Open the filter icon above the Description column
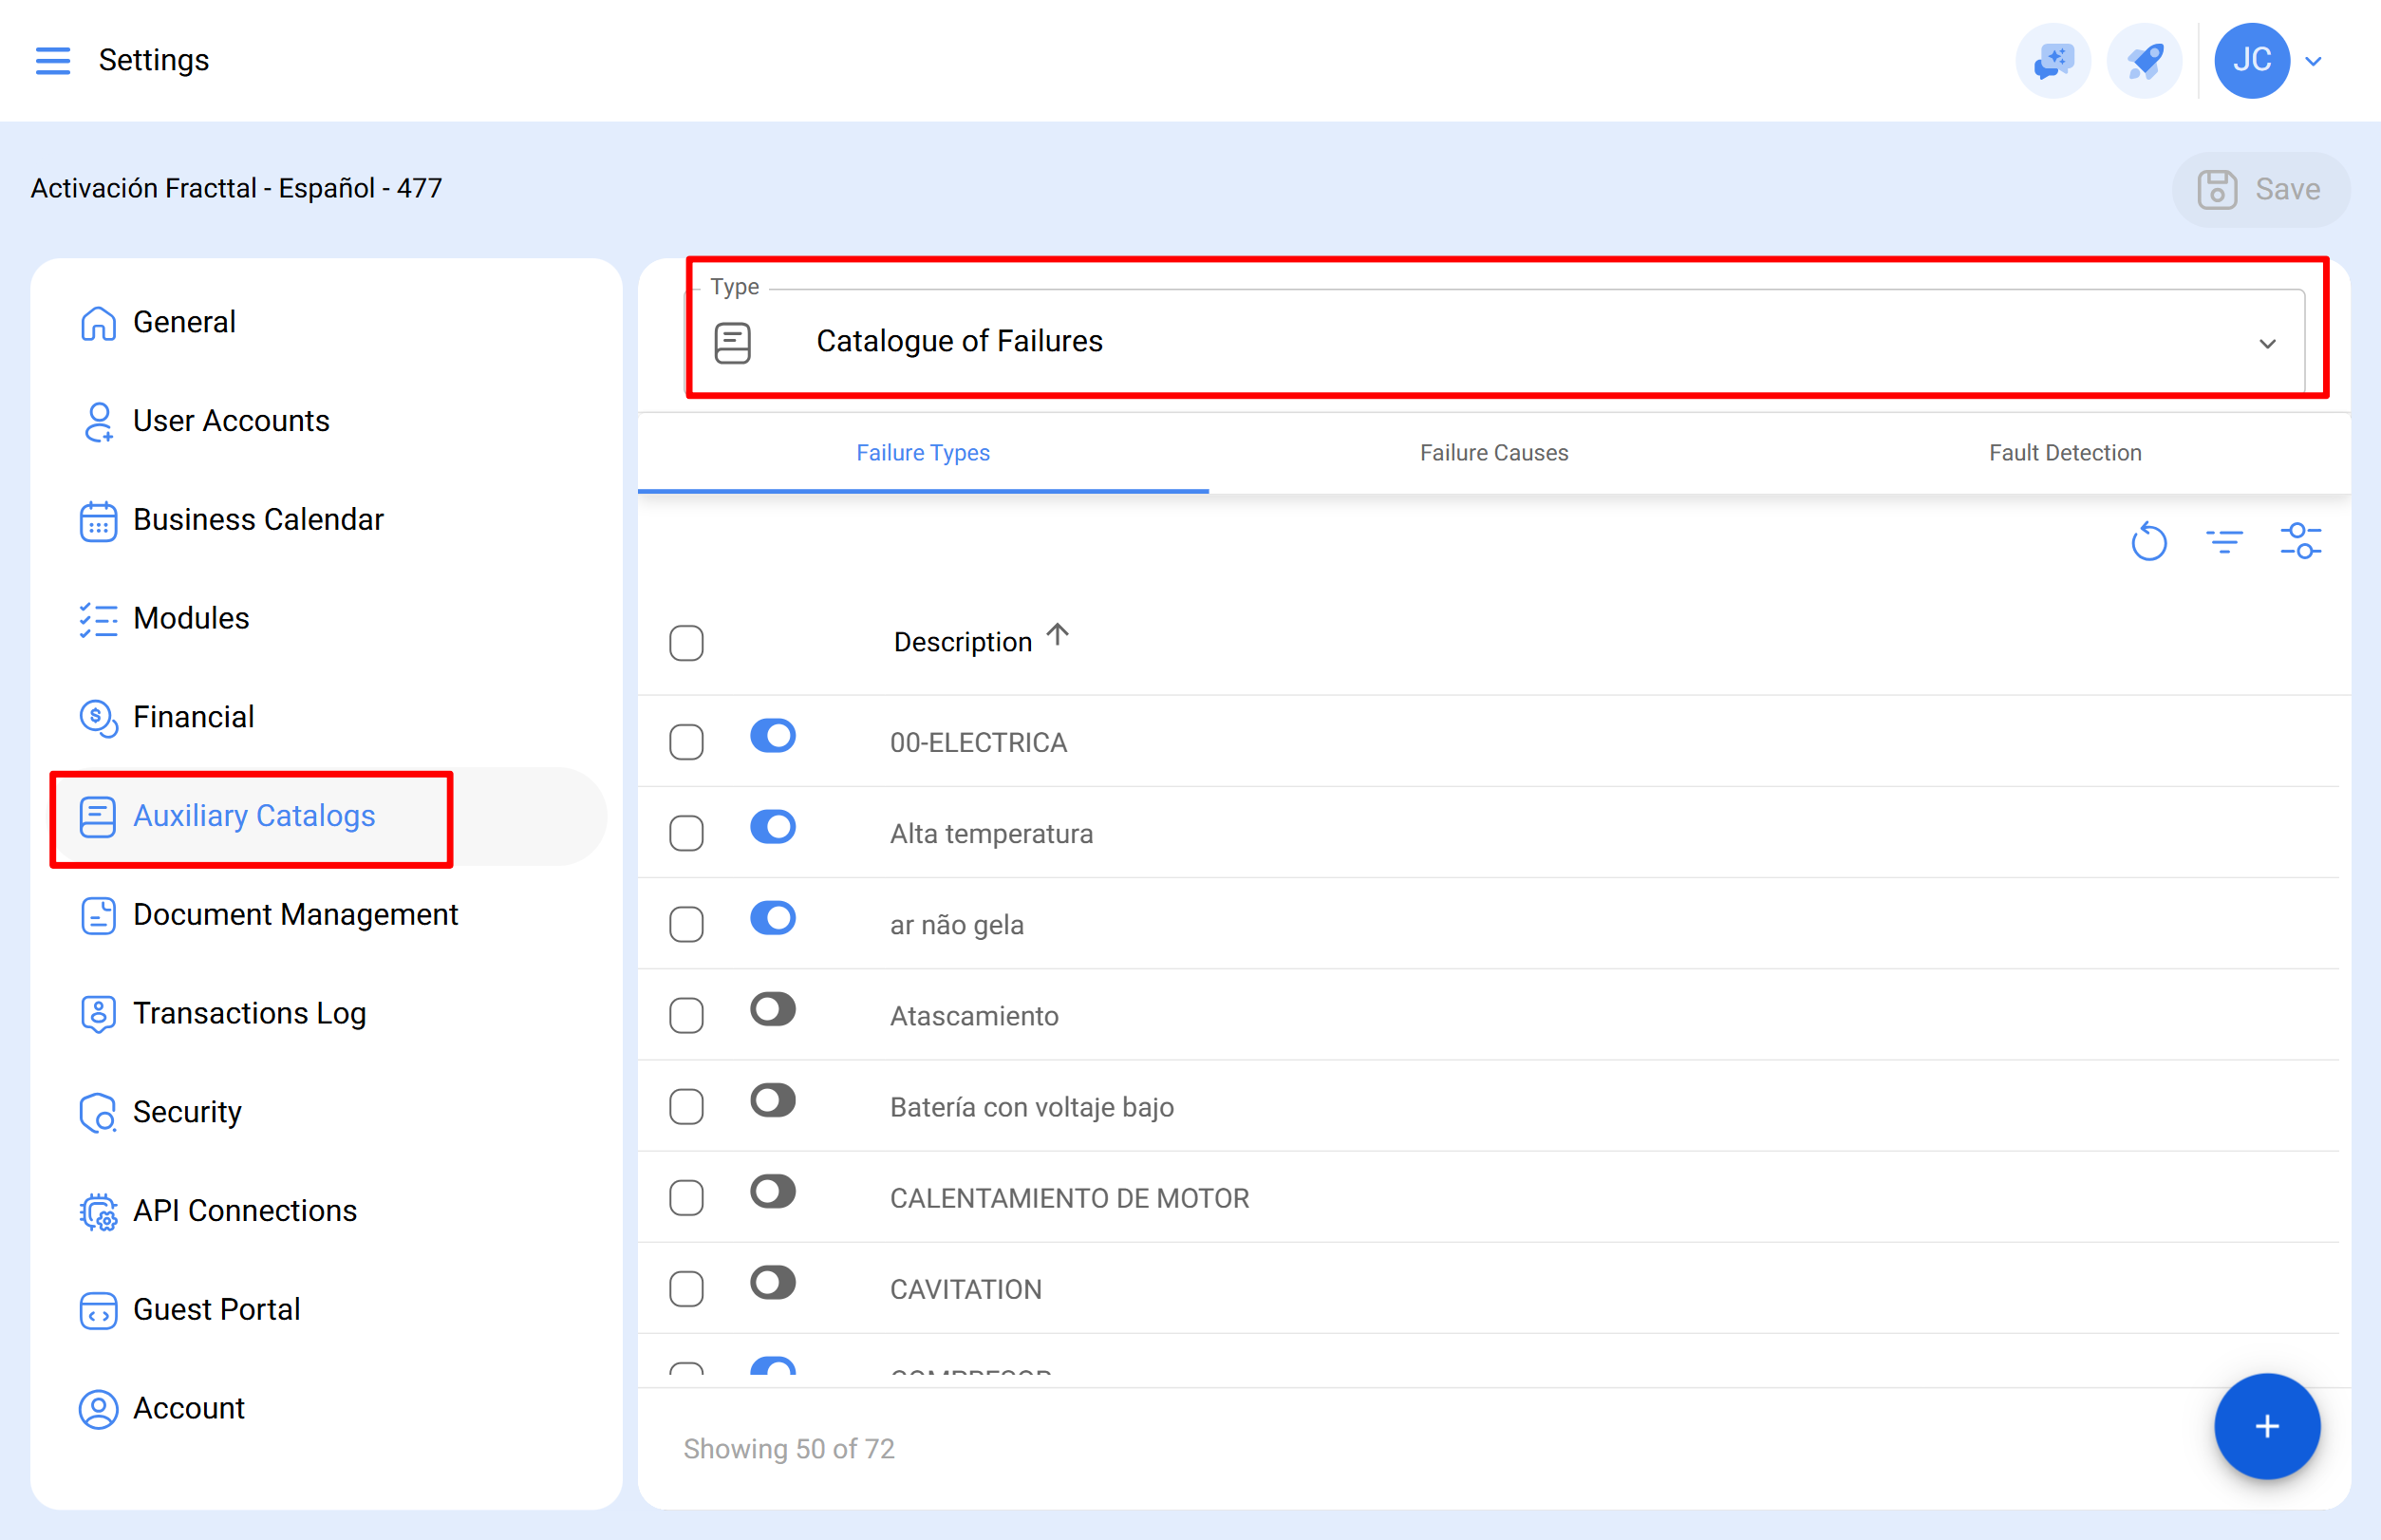 [x=2225, y=542]
